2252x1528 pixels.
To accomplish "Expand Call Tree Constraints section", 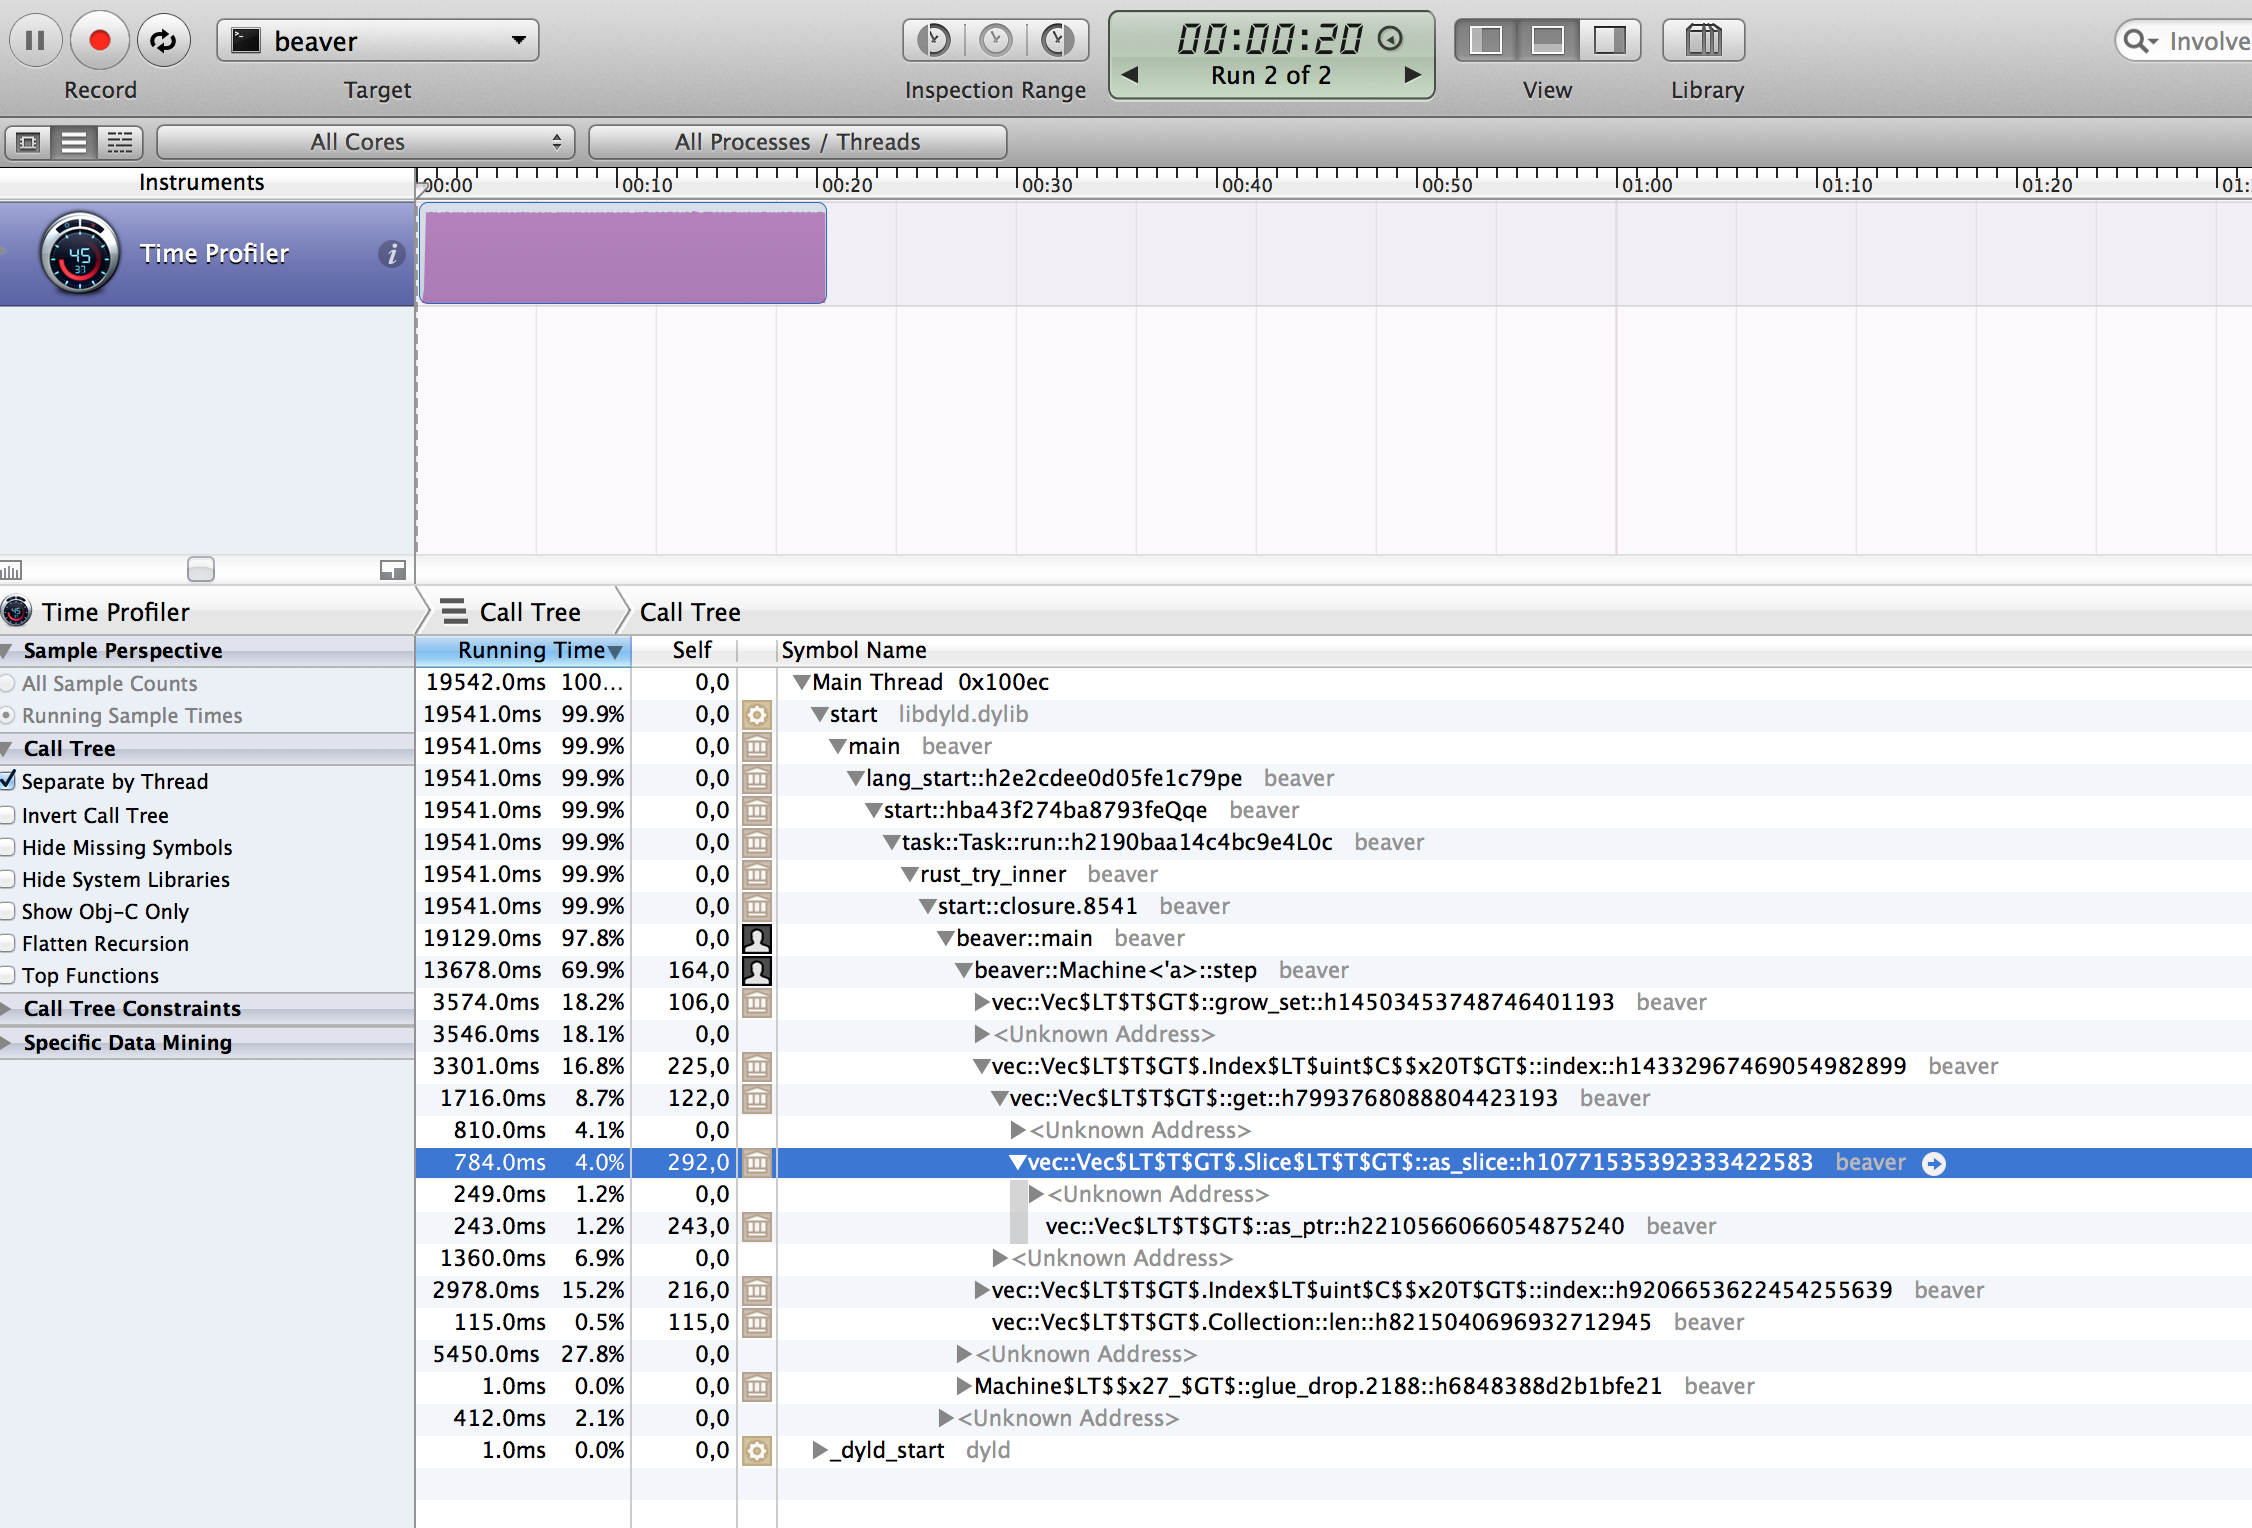I will click(6, 1009).
